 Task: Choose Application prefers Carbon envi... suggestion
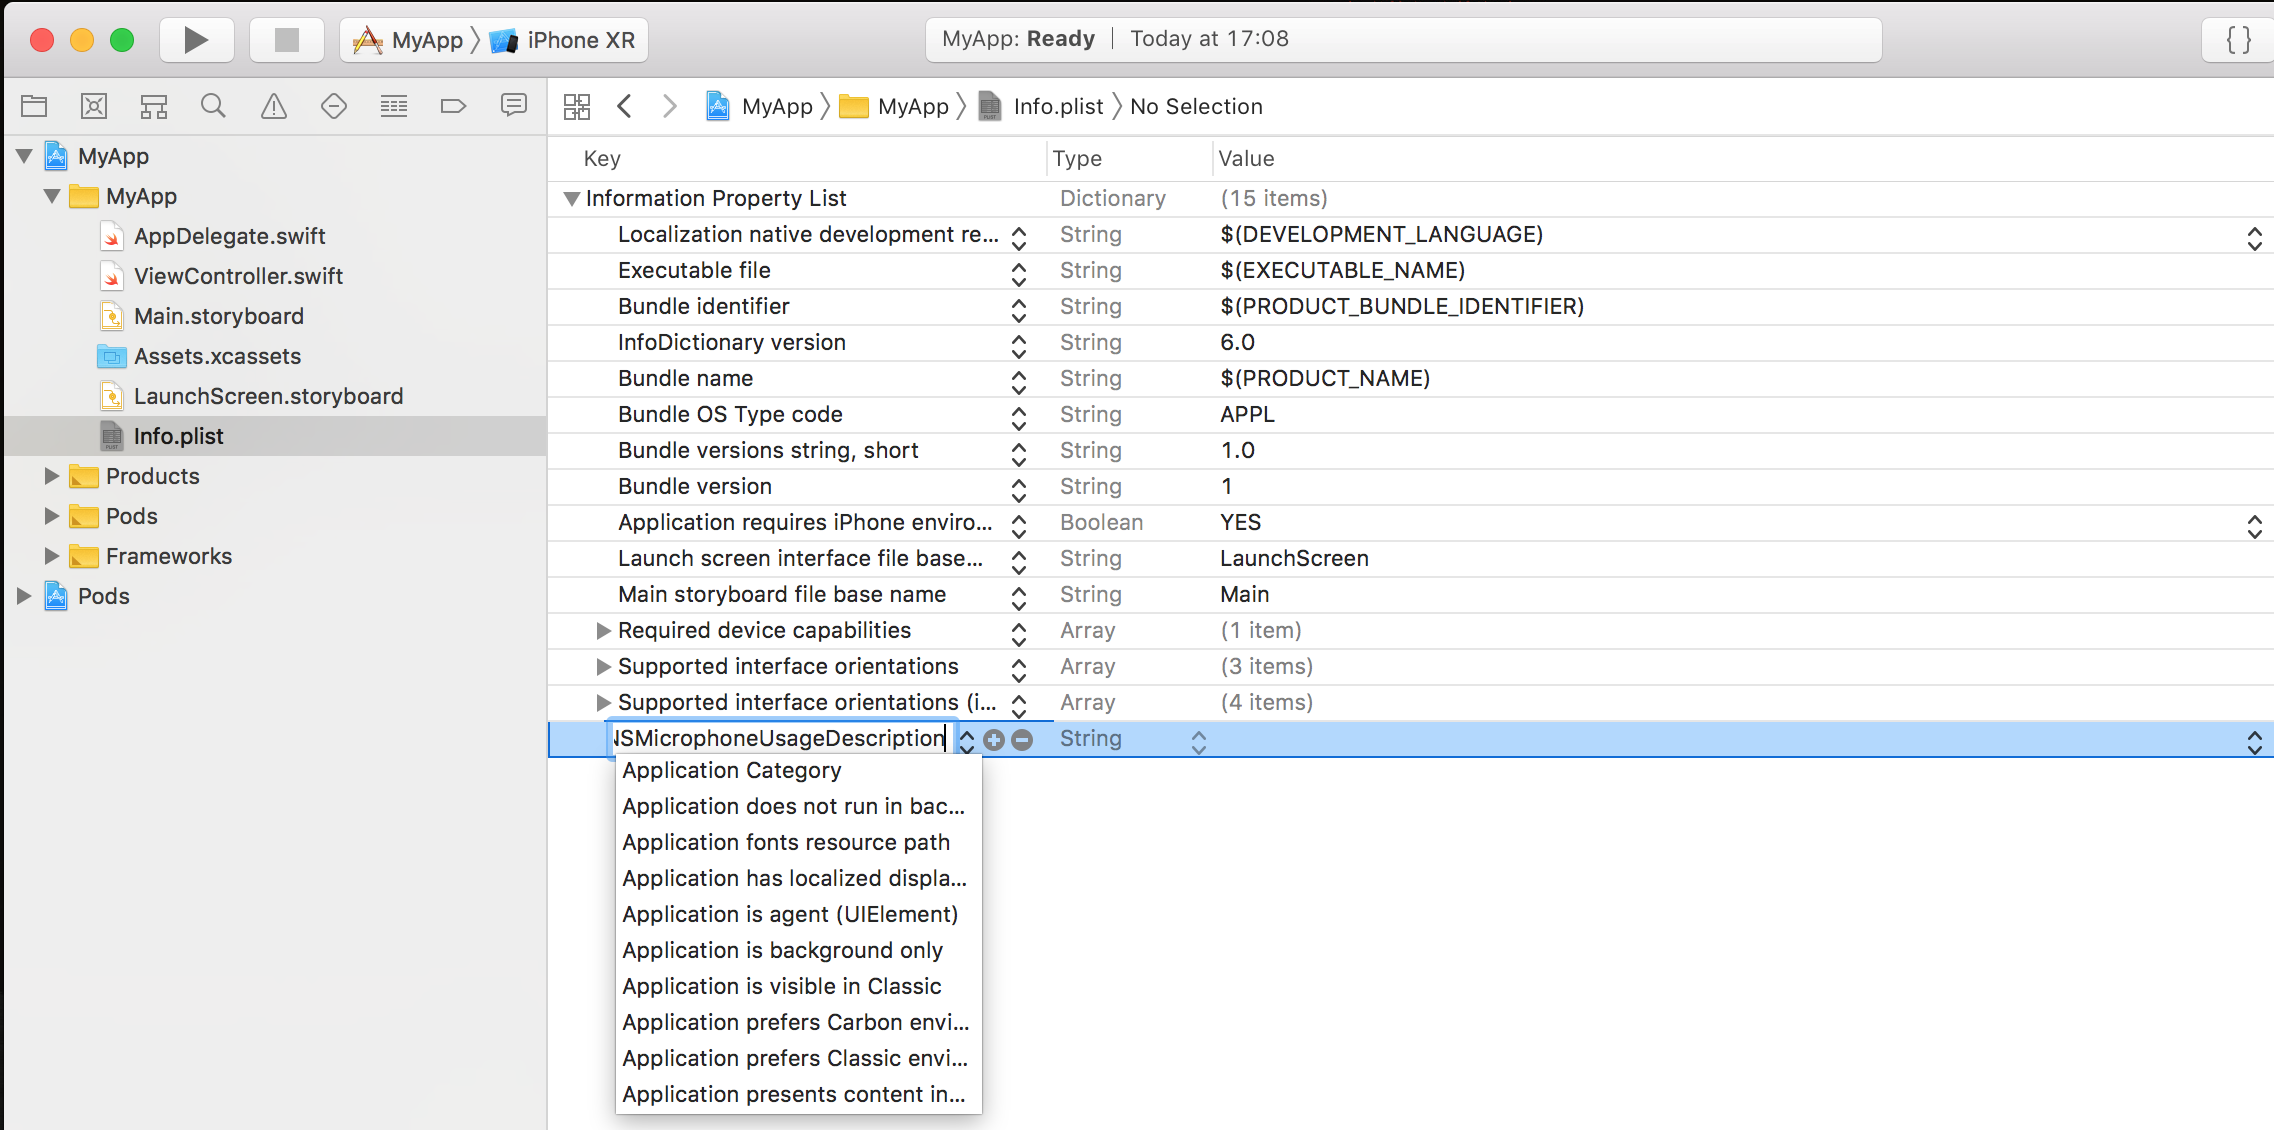click(798, 1022)
